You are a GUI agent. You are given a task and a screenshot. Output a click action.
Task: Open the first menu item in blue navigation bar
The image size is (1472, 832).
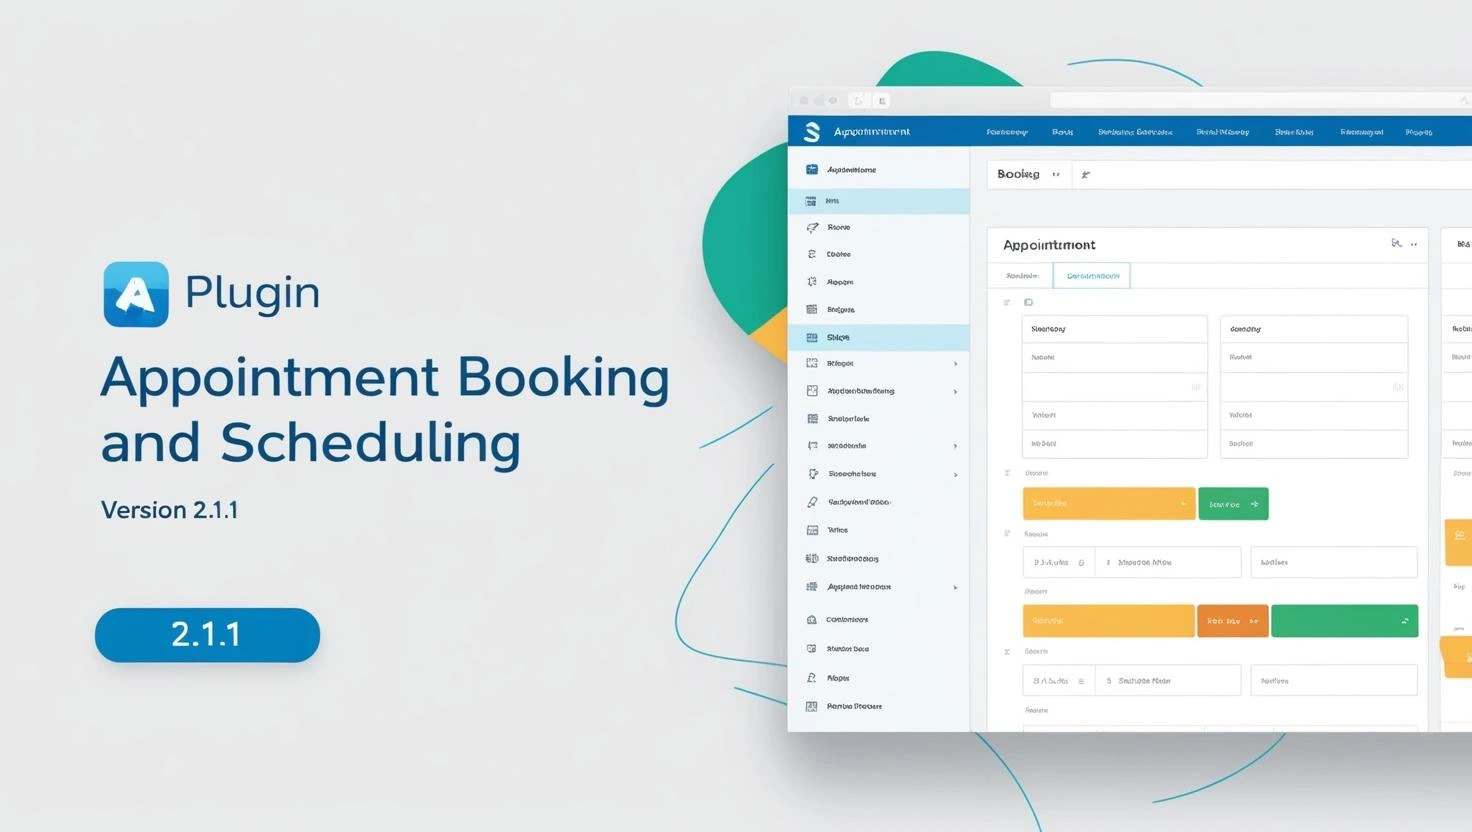(1007, 132)
